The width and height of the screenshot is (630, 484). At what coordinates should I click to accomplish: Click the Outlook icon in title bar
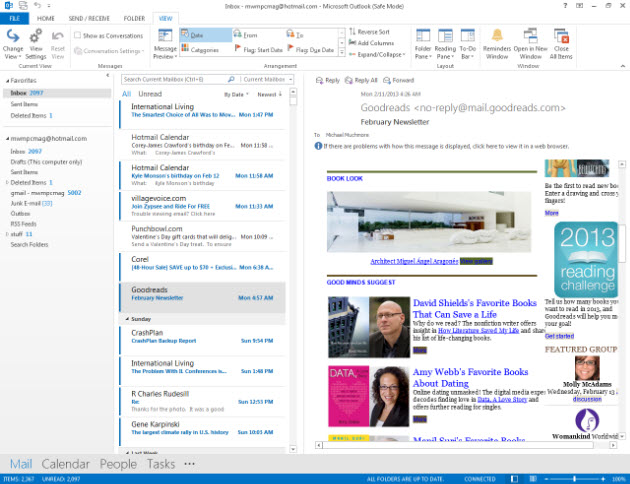[8, 5]
